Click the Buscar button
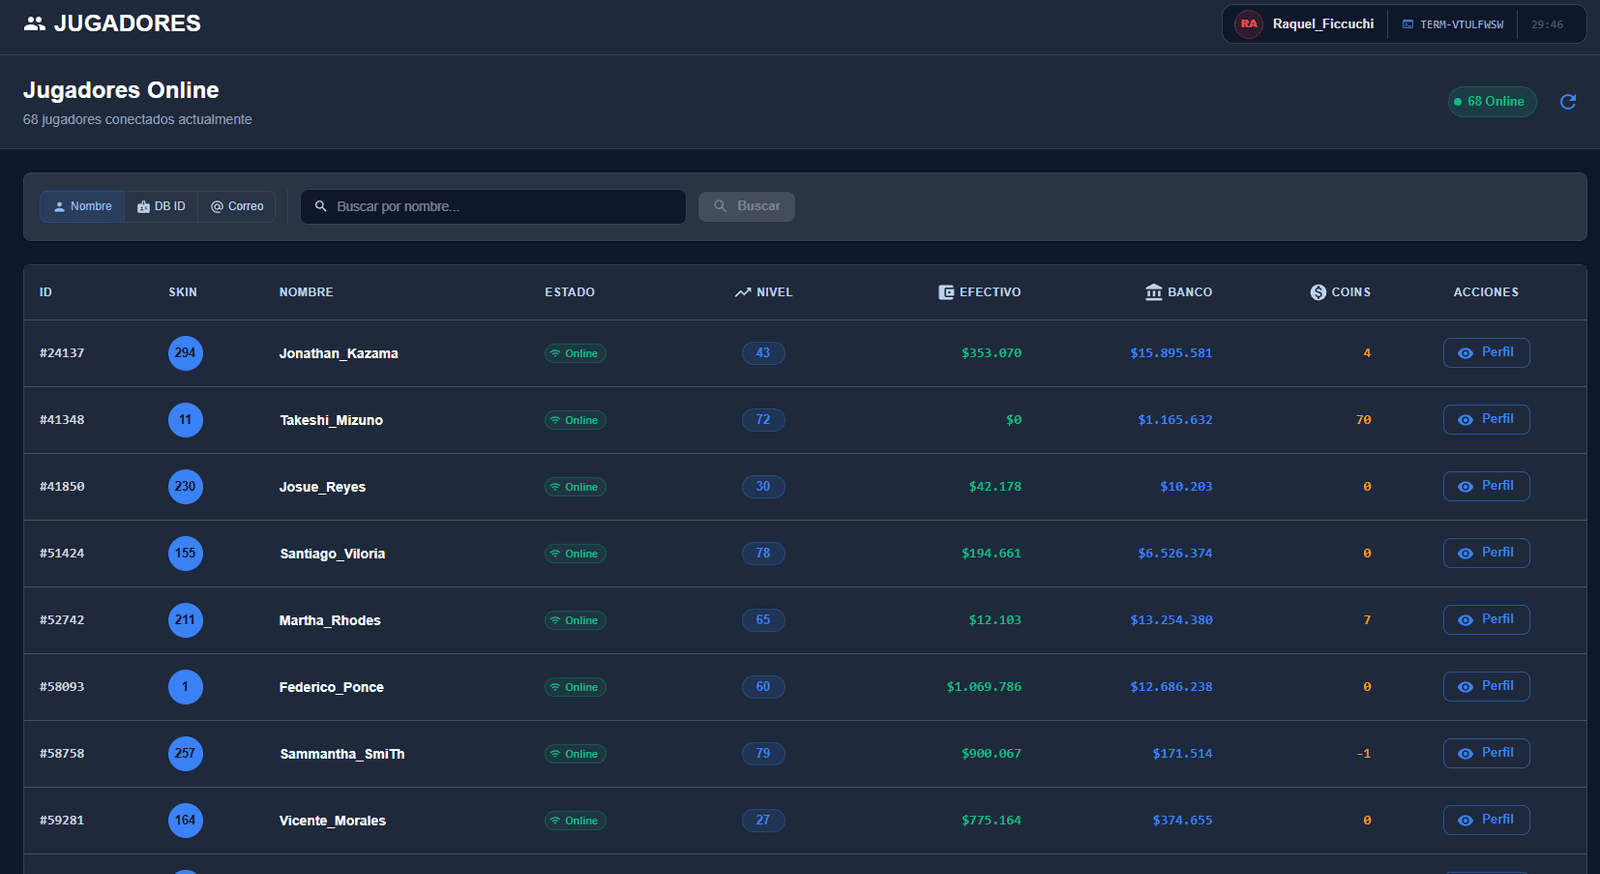Screen dimensions: 1600x874 point(747,206)
